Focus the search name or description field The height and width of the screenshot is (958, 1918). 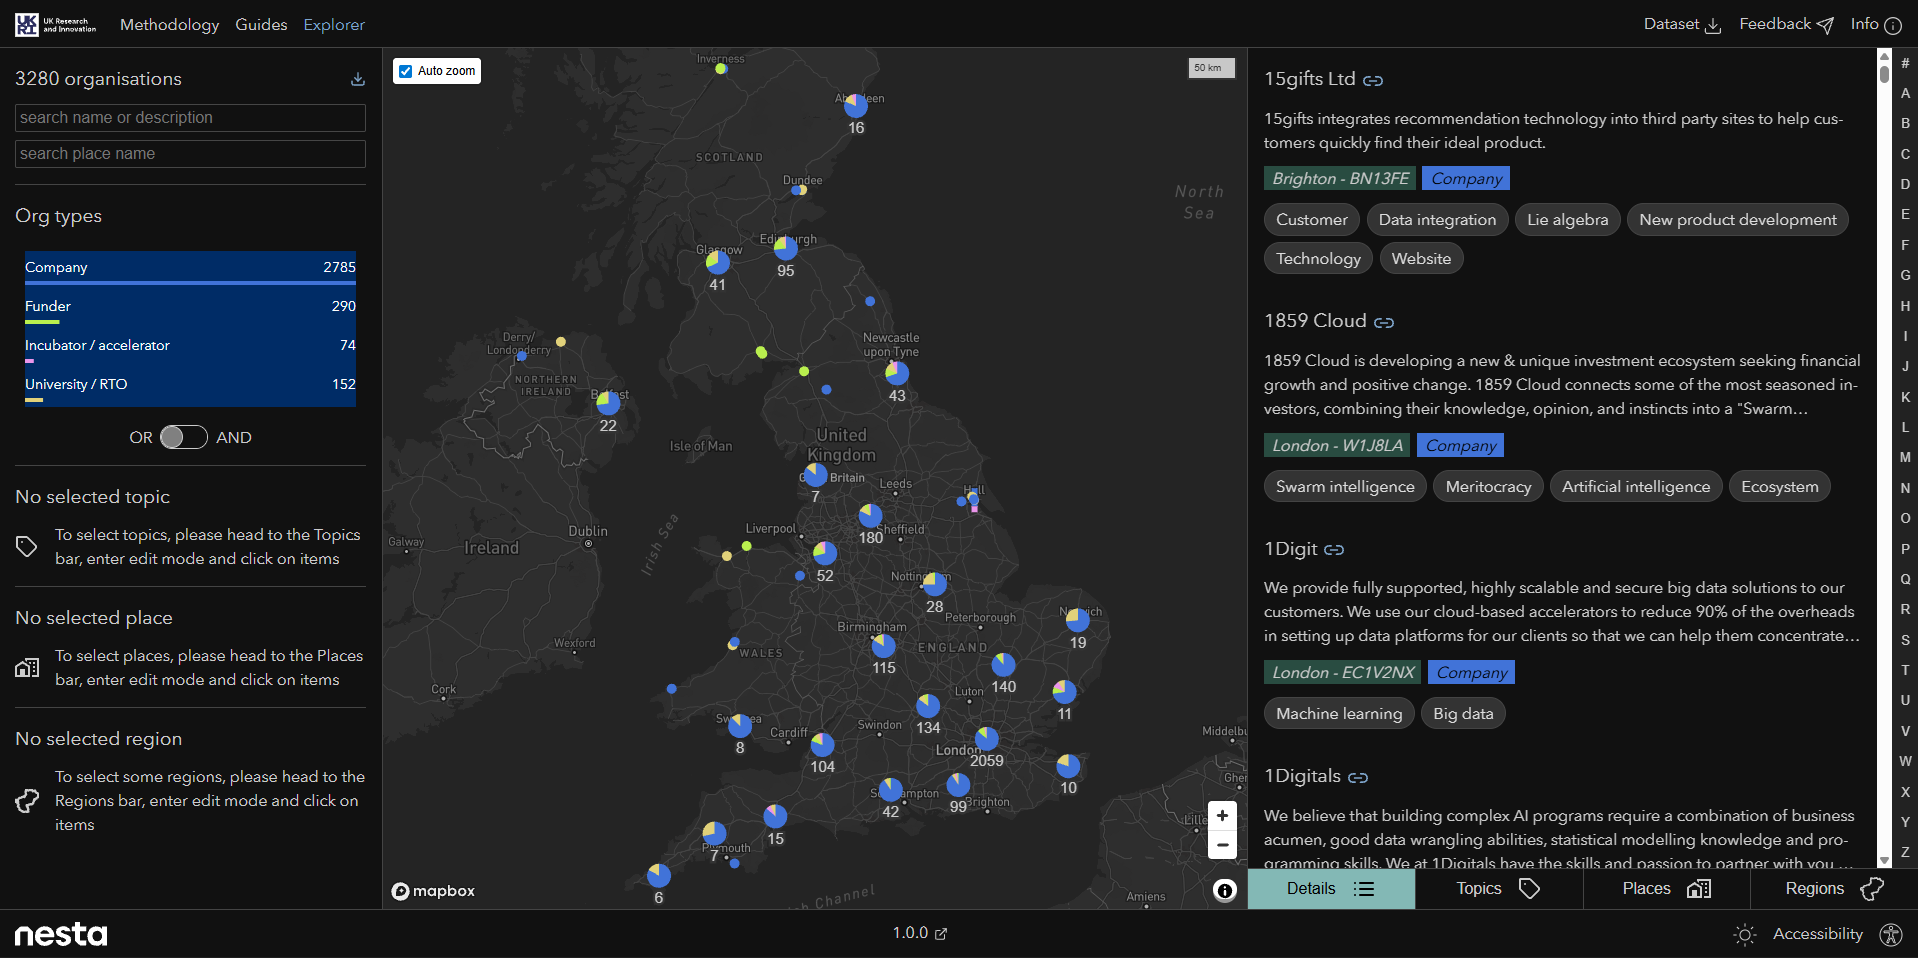[x=190, y=118]
